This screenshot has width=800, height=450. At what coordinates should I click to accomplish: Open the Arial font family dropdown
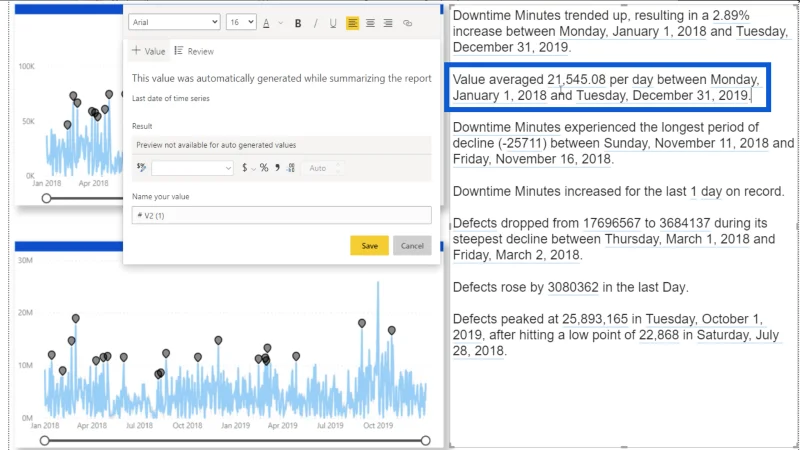point(174,22)
